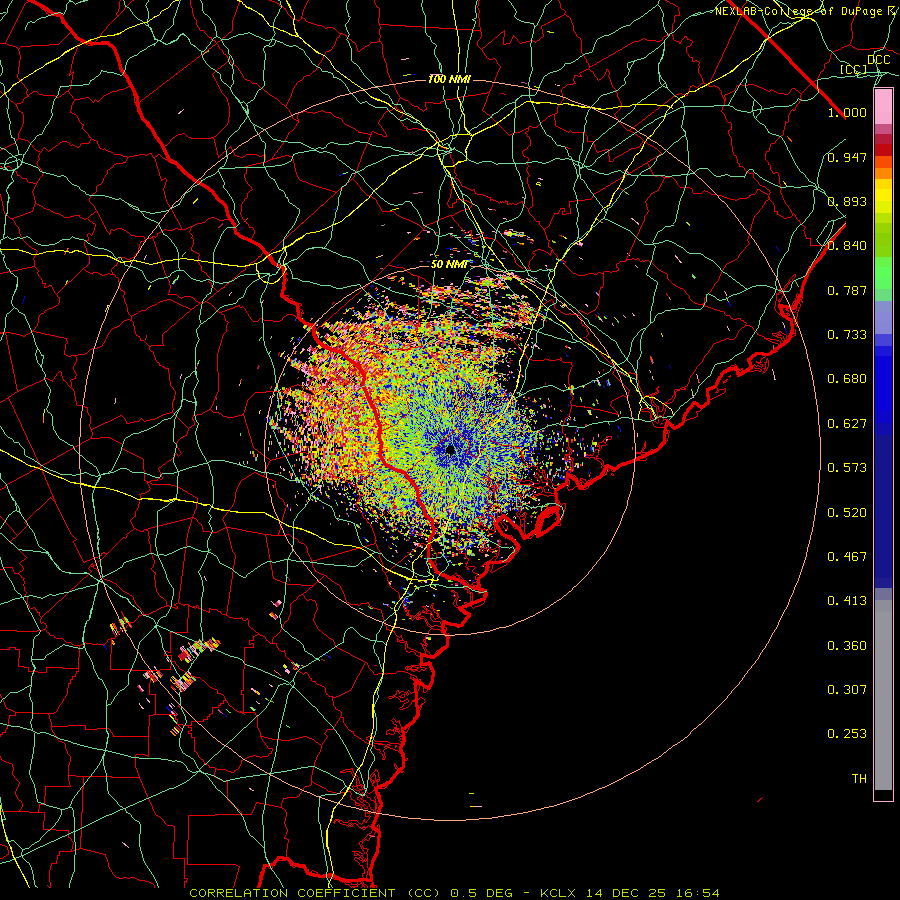
Task: Pick the lavender segment of the color bar
Action: [x=883, y=317]
